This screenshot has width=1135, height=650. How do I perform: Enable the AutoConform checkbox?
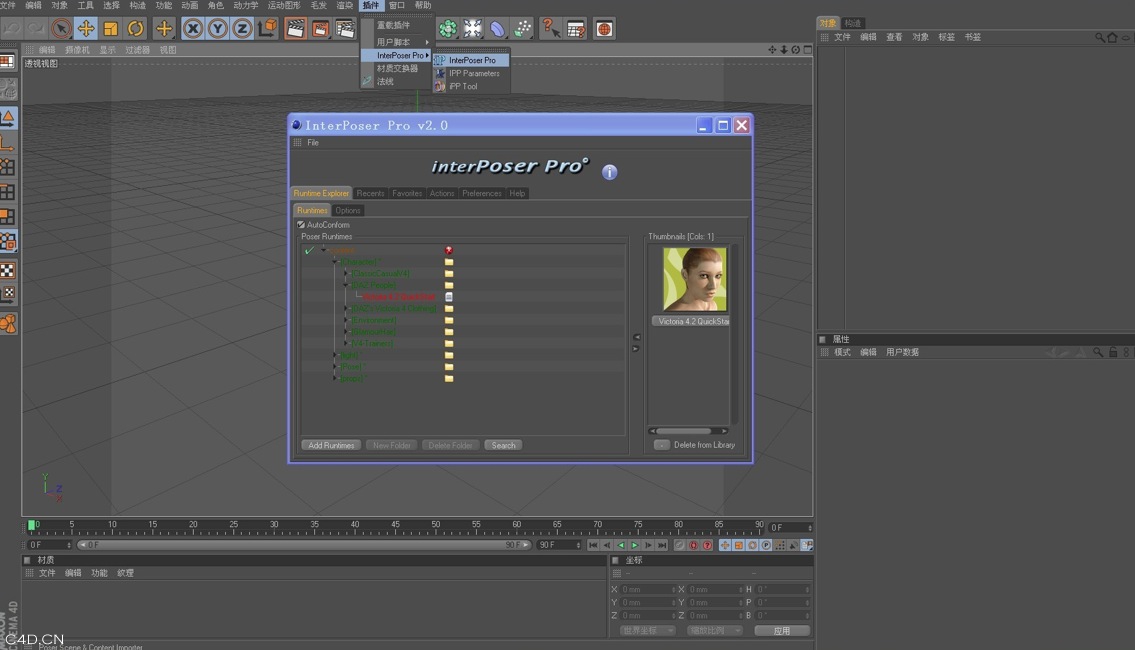[300, 224]
